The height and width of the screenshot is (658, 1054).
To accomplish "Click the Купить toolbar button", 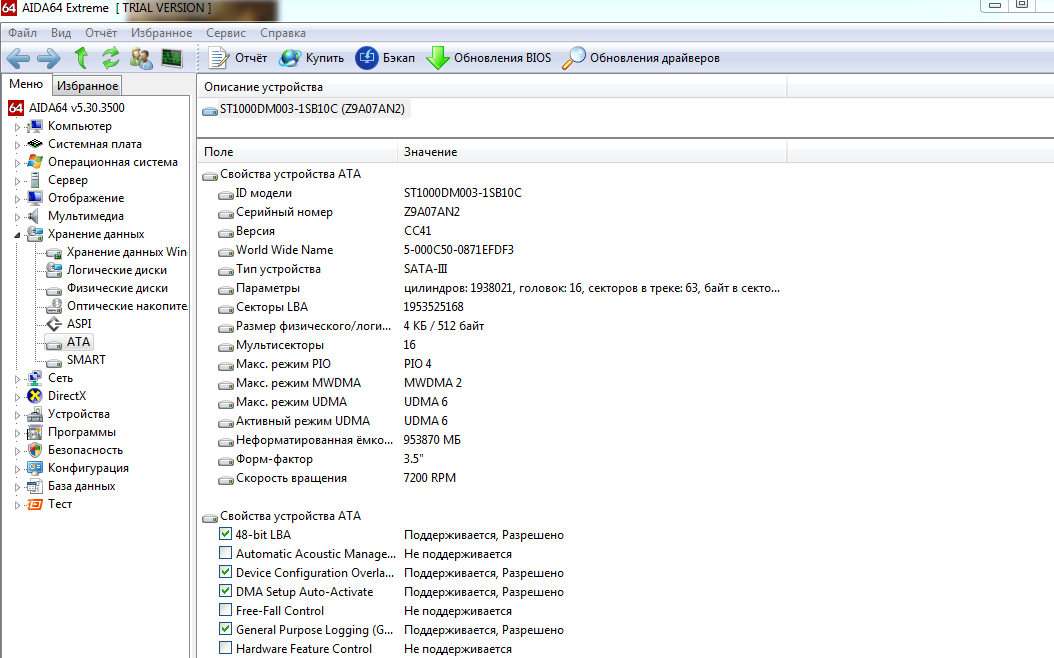I will [311, 58].
